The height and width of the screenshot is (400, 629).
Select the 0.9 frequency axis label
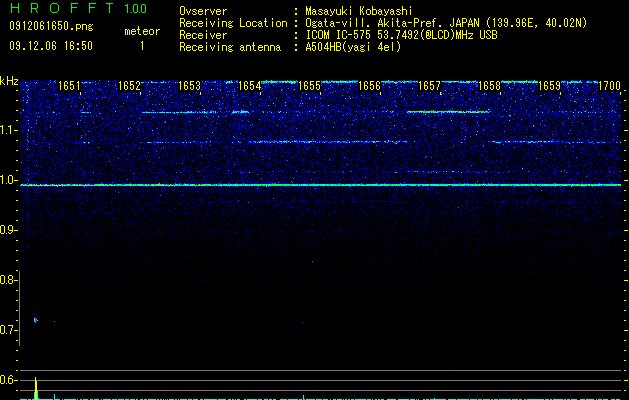pyautogui.click(x=8, y=230)
